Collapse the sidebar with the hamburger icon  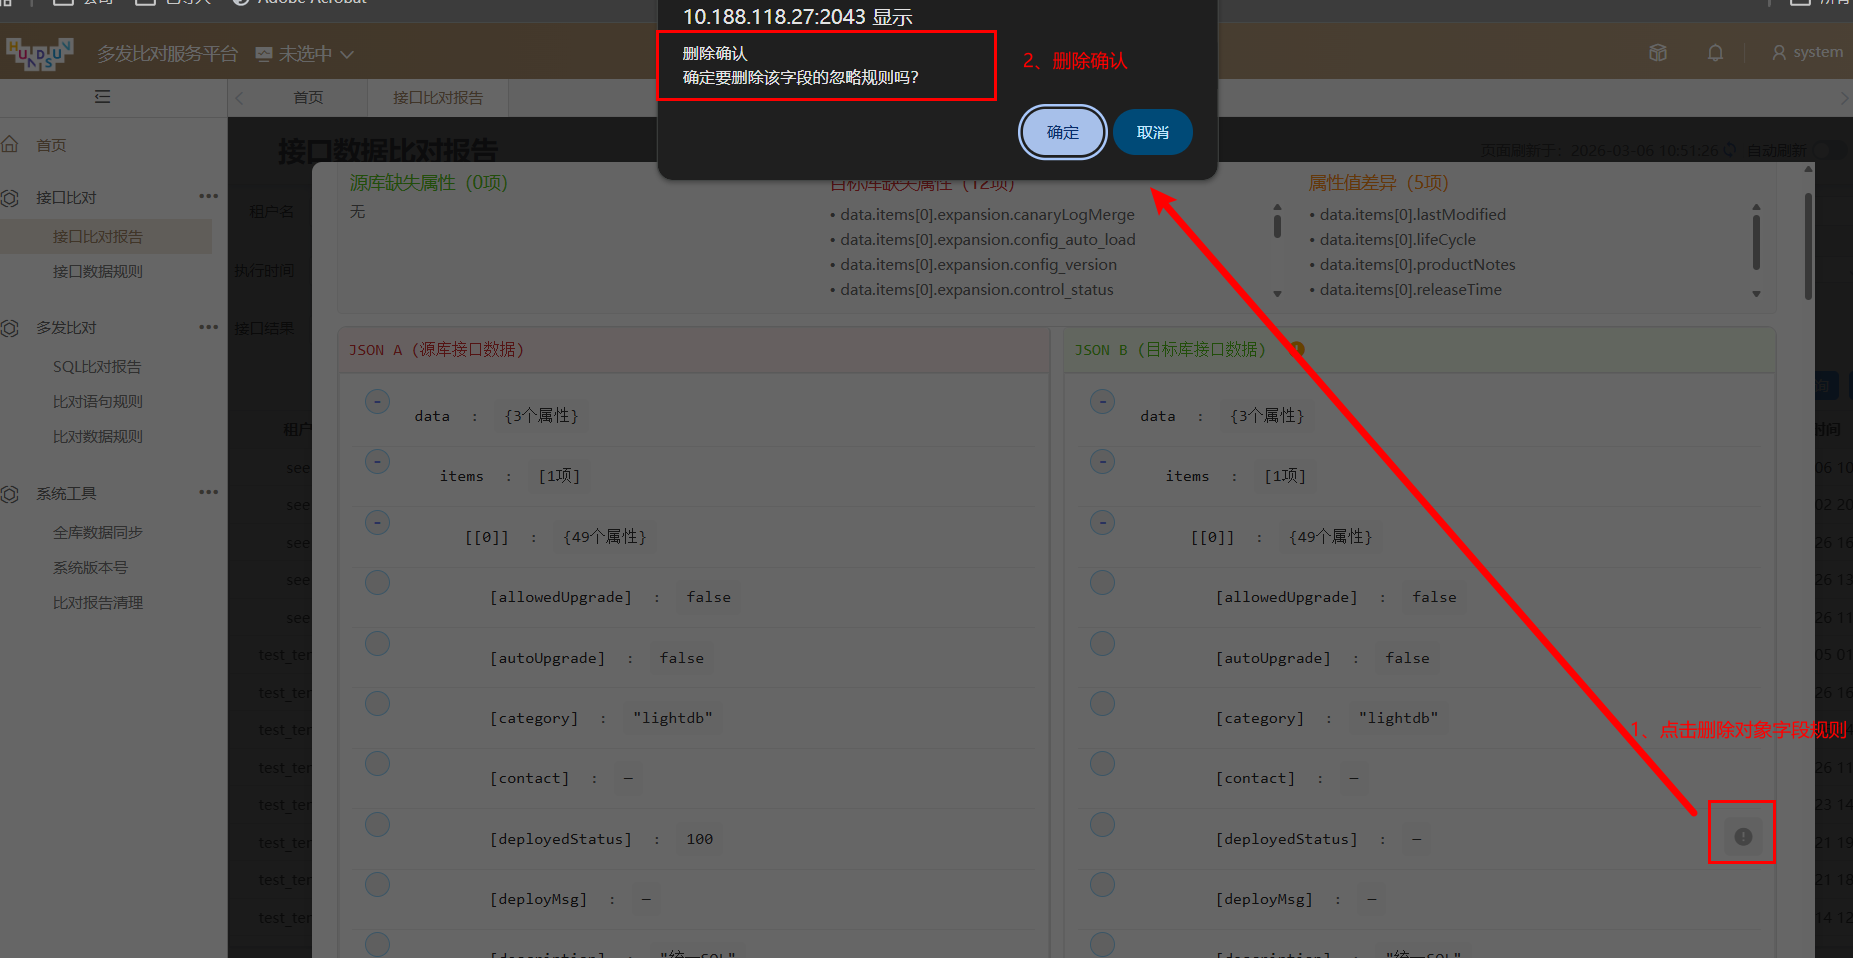click(x=102, y=97)
